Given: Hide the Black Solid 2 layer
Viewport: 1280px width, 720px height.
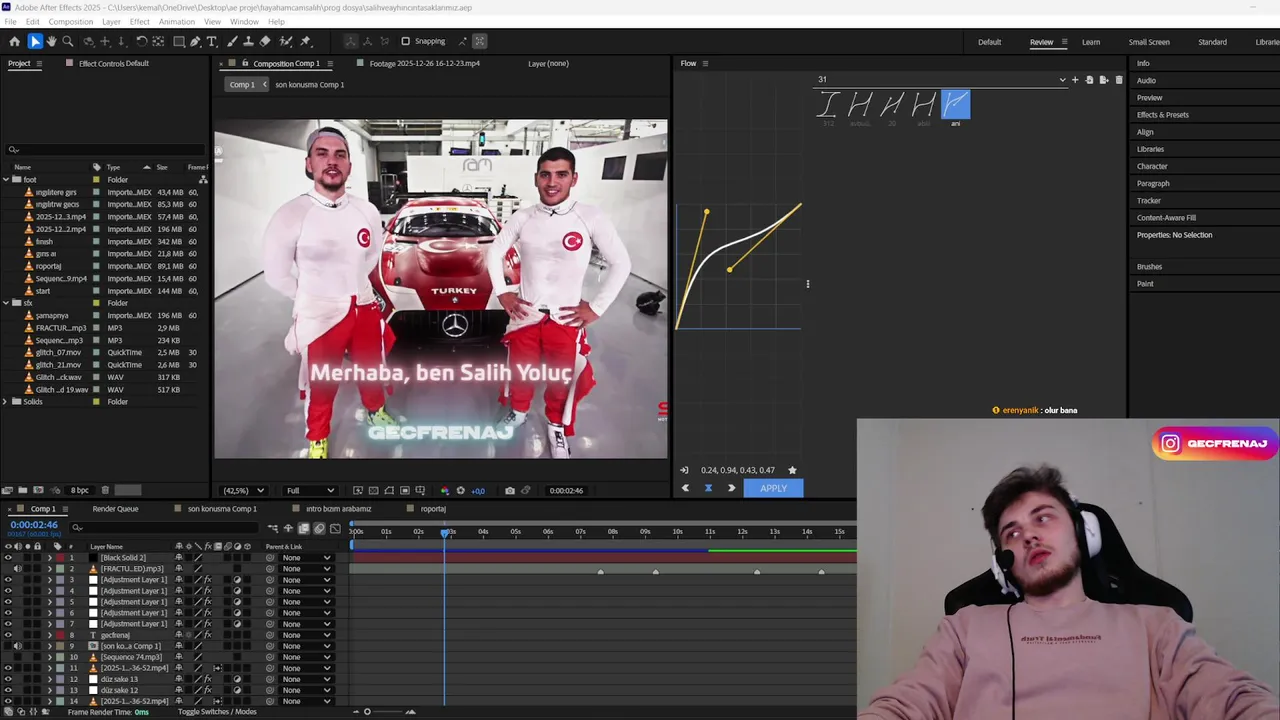Looking at the screenshot, I should [8, 558].
